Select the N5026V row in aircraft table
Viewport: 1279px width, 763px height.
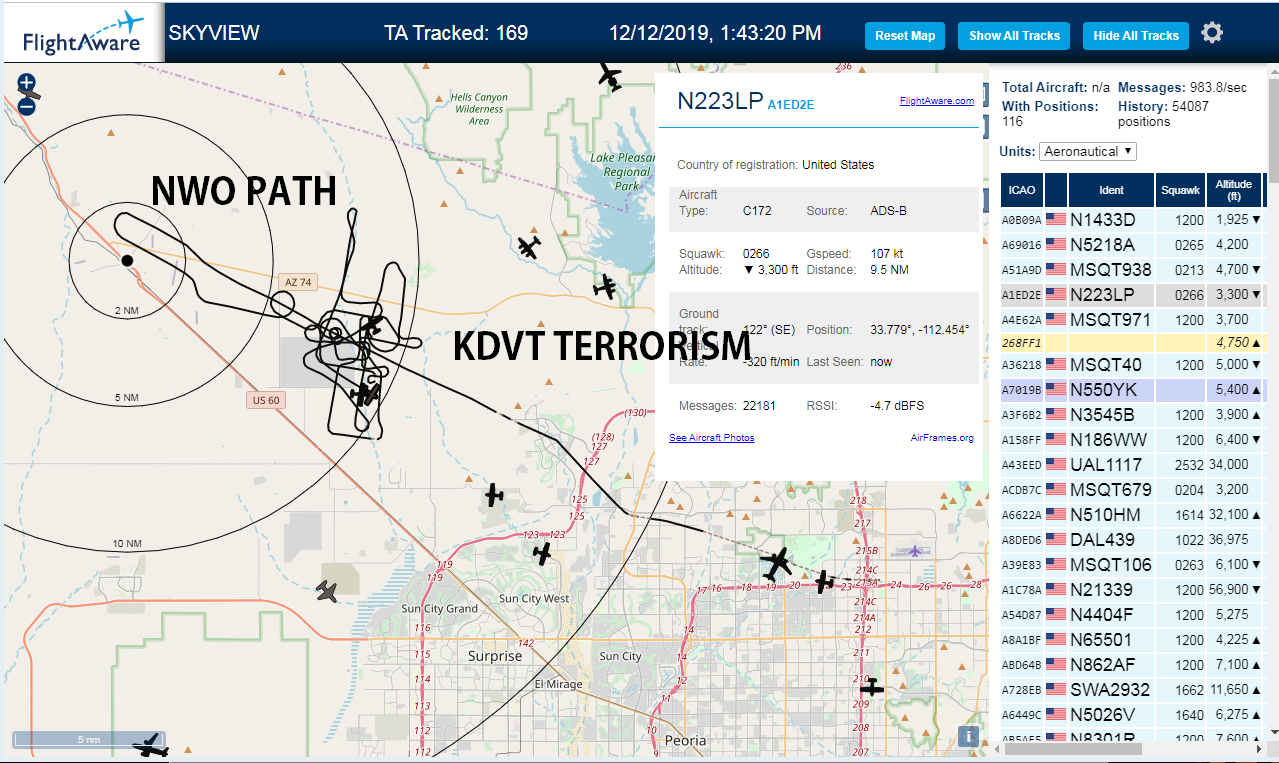(x=1132, y=715)
